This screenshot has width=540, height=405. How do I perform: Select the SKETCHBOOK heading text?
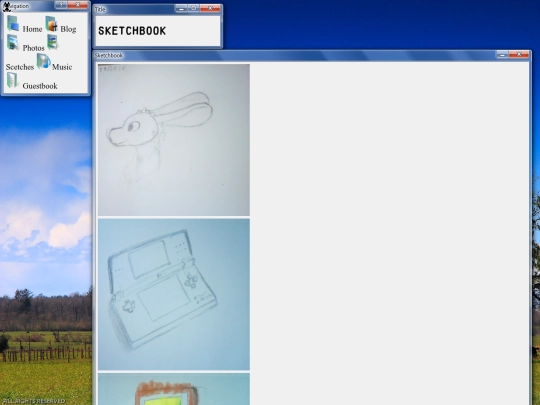pyautogui.click(x=132, y=31)
